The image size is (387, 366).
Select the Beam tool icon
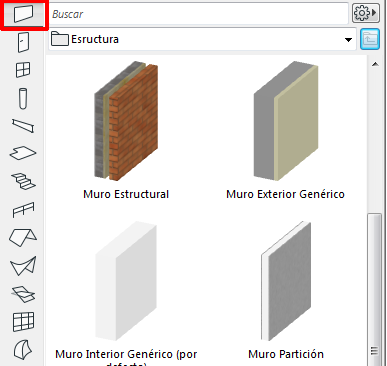pyautogui.click(x=23, y=126)
